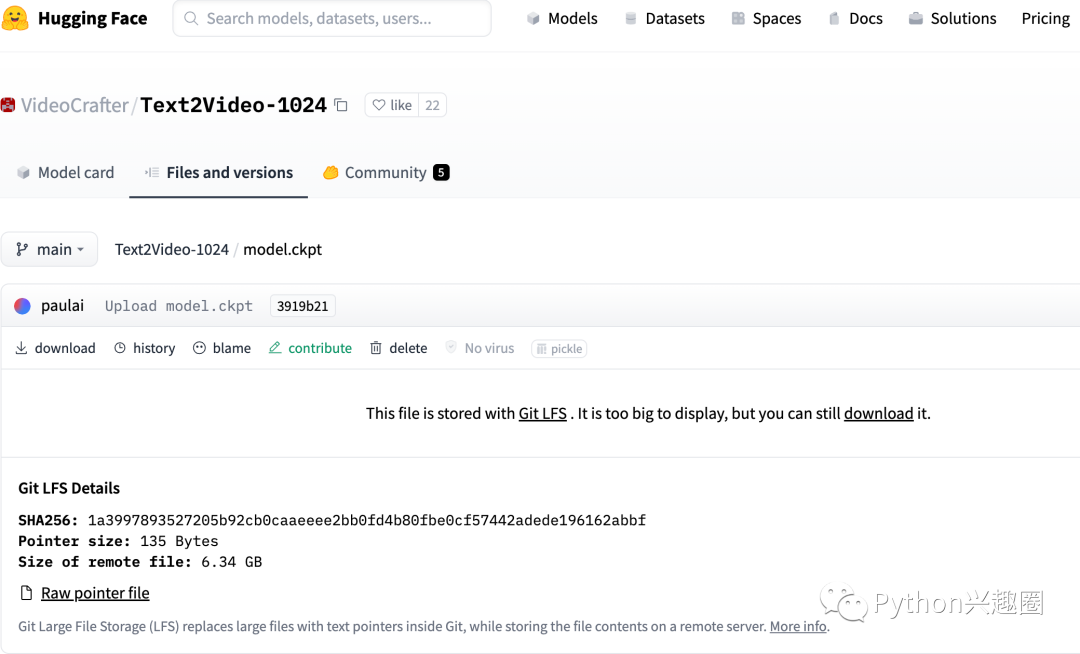Open the Upload model.ckpt commit message

pos(178,306)
